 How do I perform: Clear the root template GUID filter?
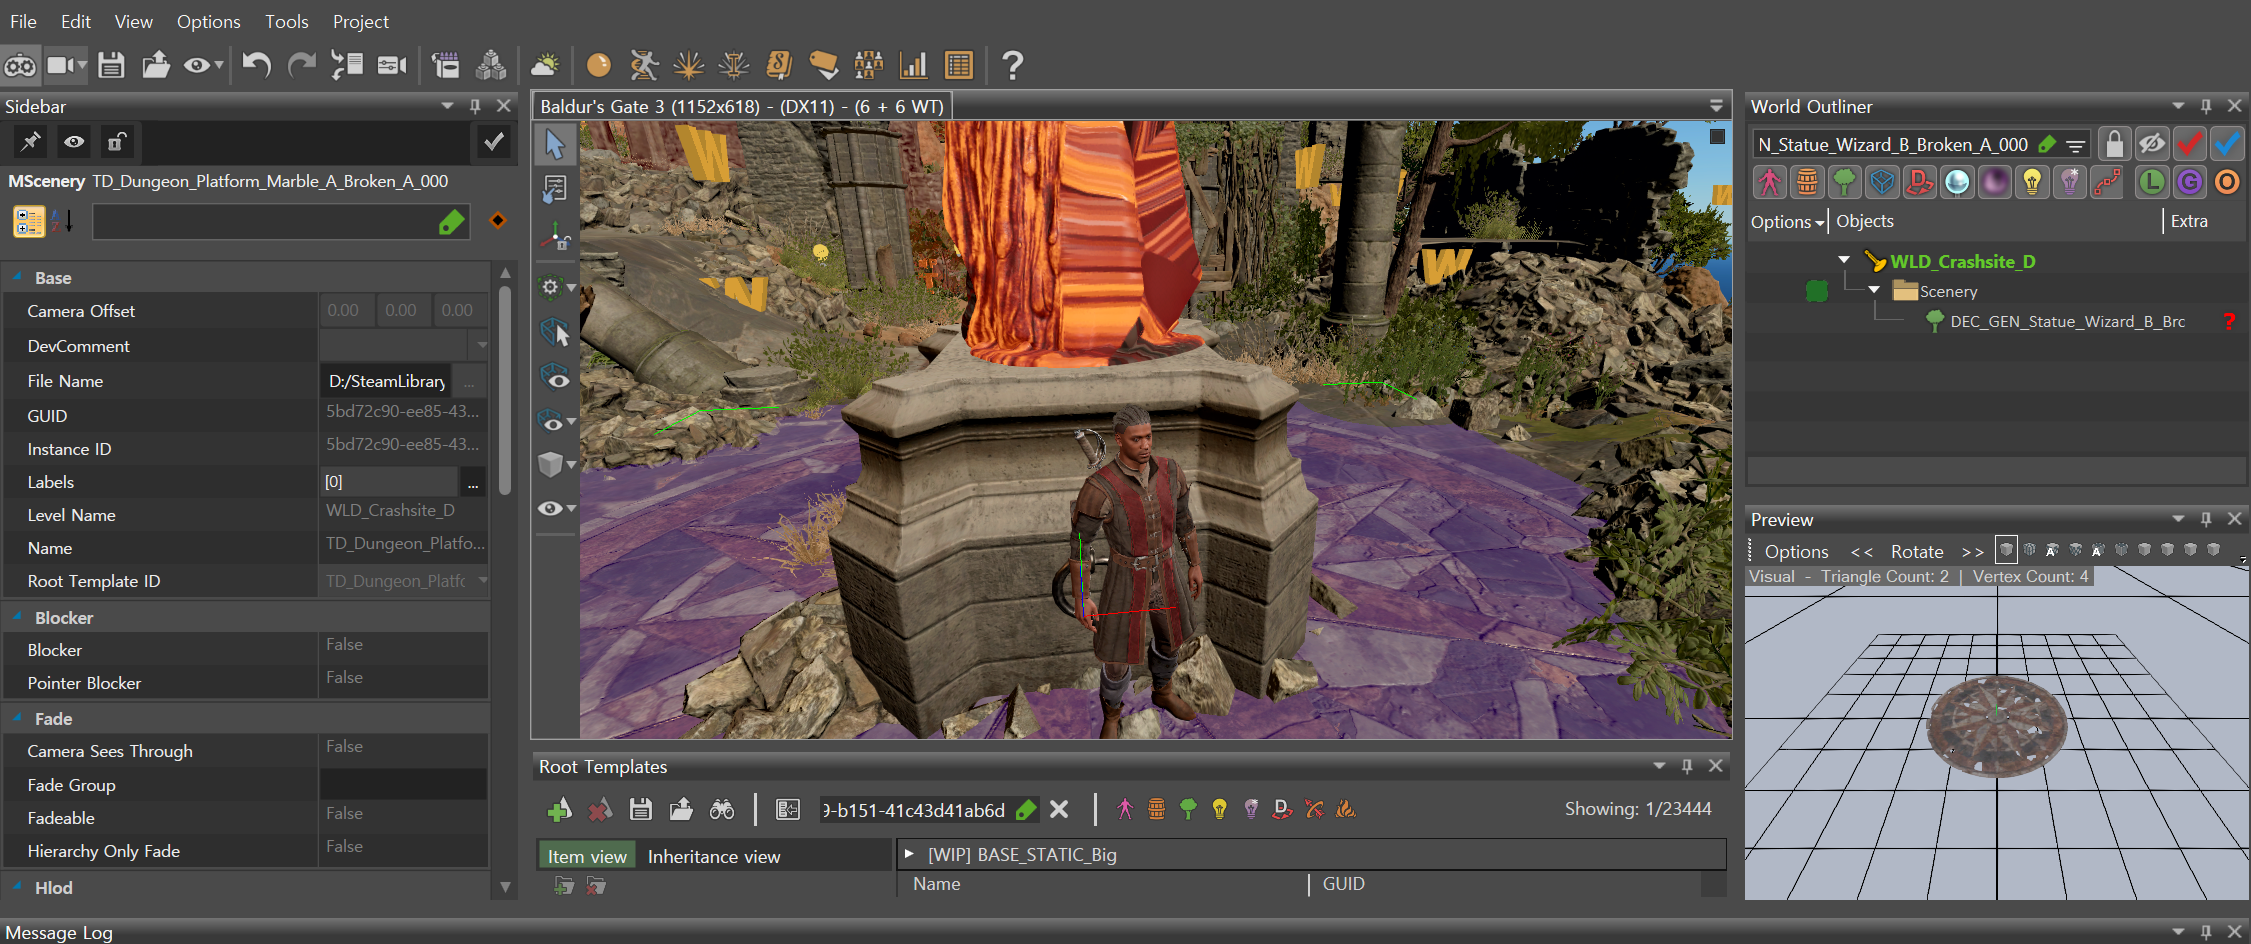point(1059,810)
